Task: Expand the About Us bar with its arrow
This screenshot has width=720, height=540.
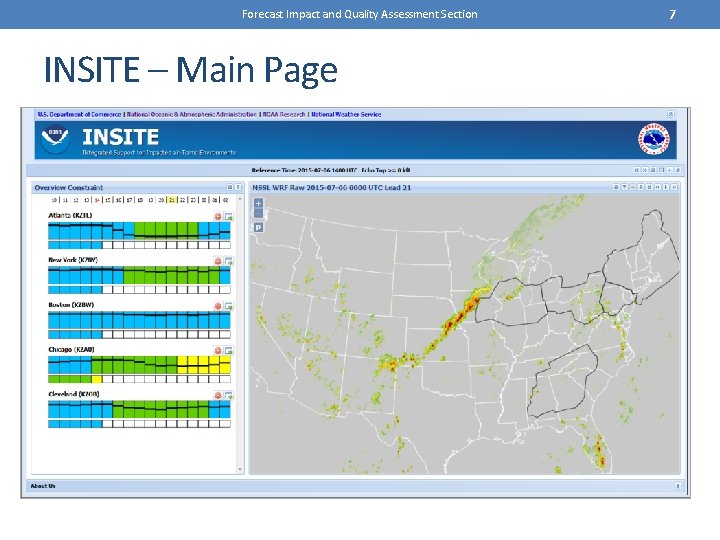Action: 678,486
